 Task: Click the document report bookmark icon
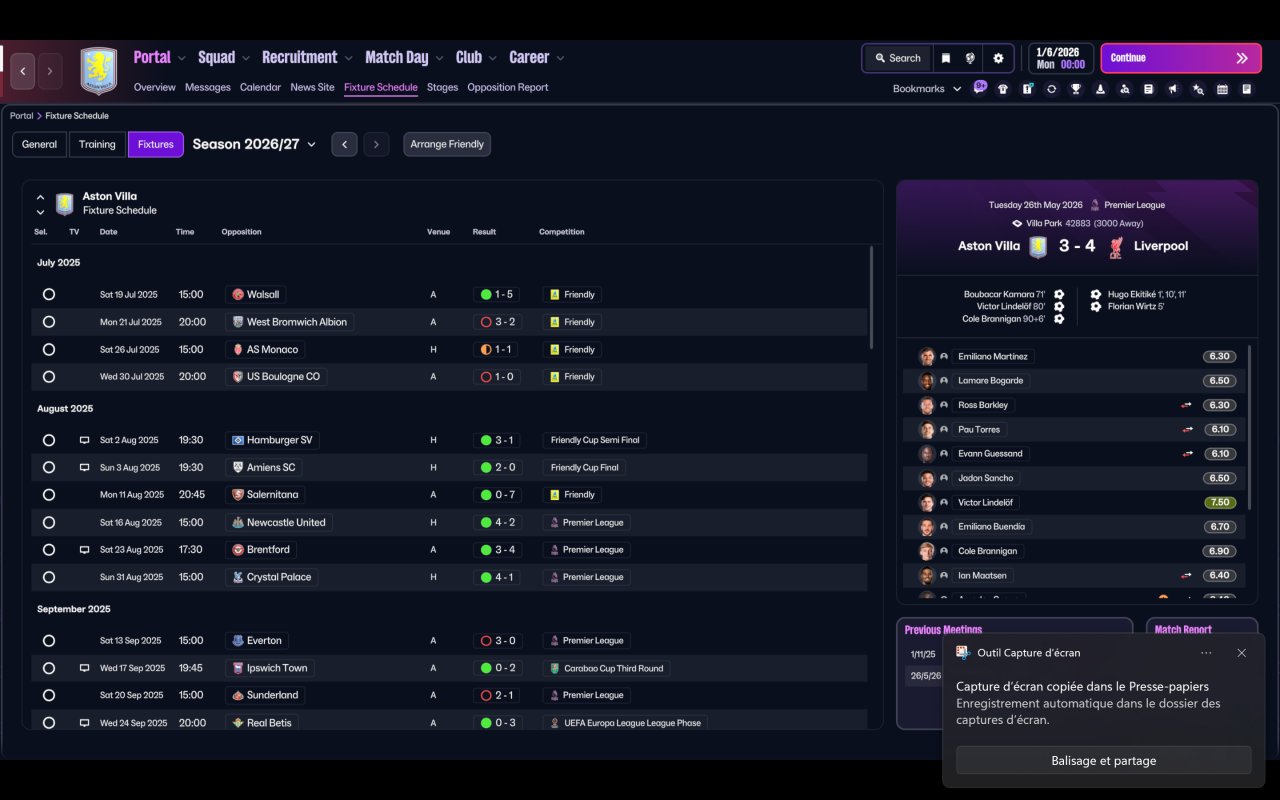coord(1247,89)
